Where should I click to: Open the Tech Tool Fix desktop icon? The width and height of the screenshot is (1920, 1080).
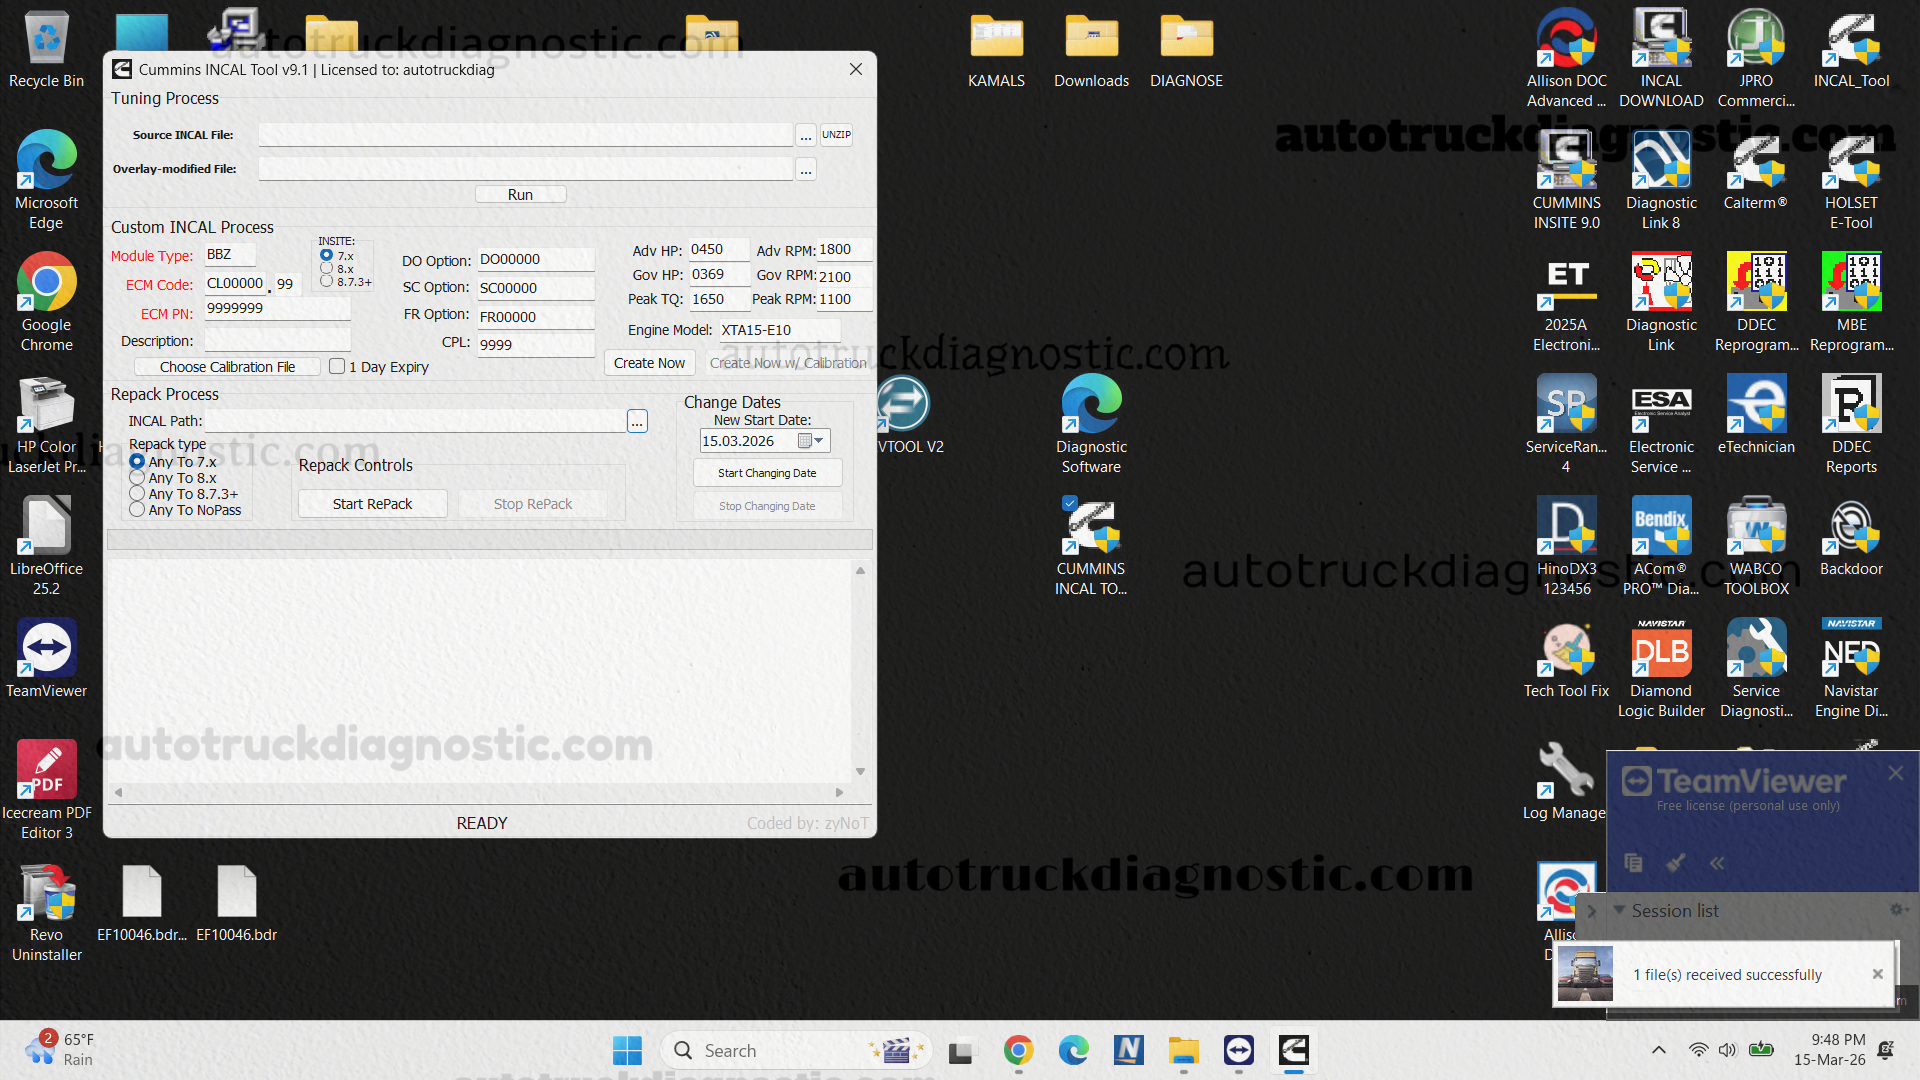coord(1566,659)
